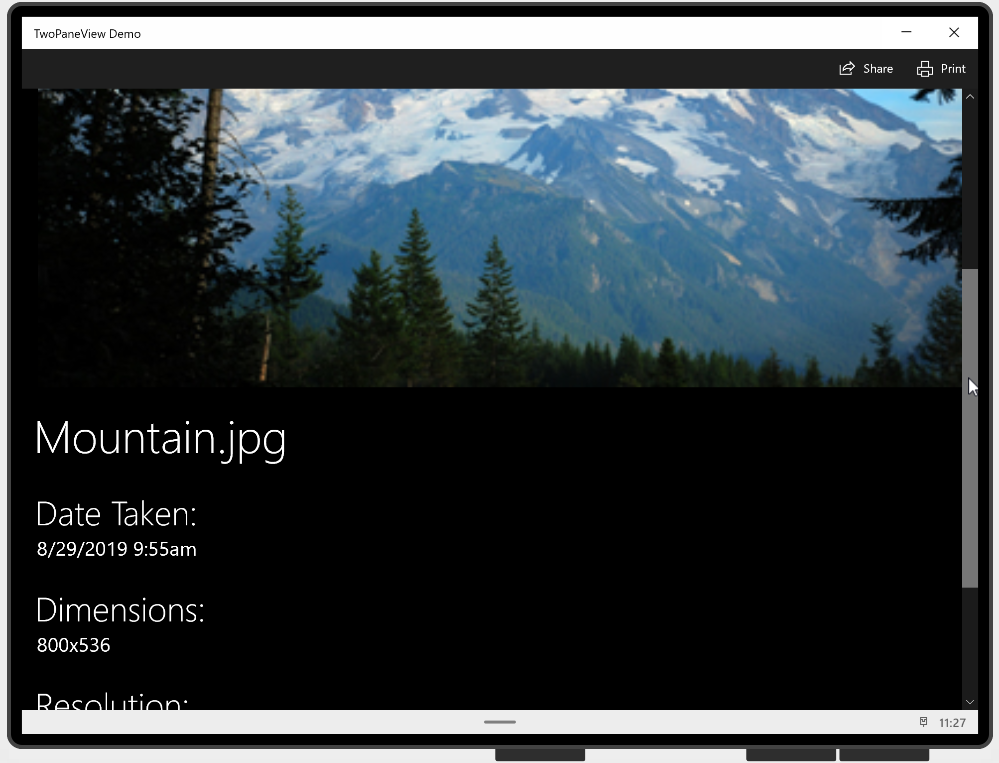Click the 800x536 value
Image resolution: width=999 pixels, height=763 pixels.
pyautogui.click(x=73, y=645)
